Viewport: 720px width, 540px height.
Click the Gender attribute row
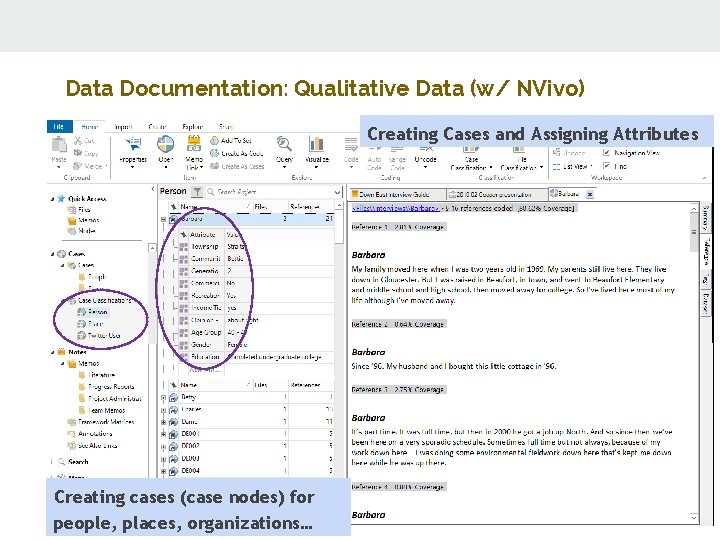tap(256, 345)
